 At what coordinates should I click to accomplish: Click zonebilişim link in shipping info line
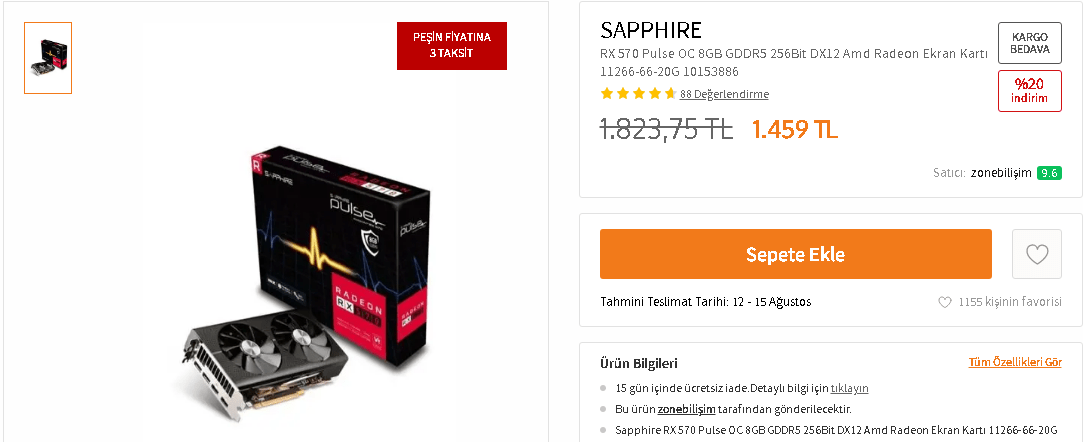686,410
